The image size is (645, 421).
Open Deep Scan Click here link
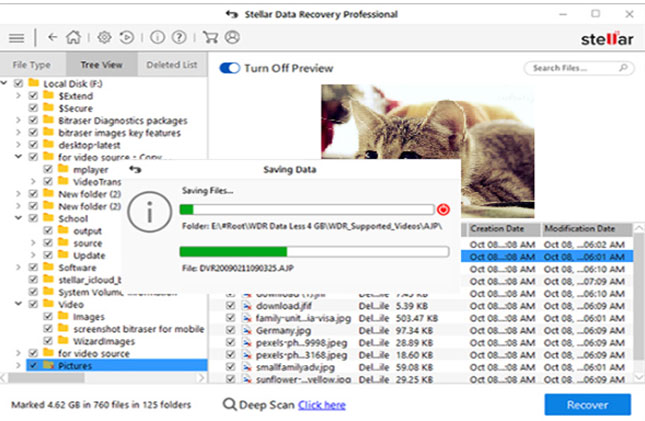(x=322, y=405)
